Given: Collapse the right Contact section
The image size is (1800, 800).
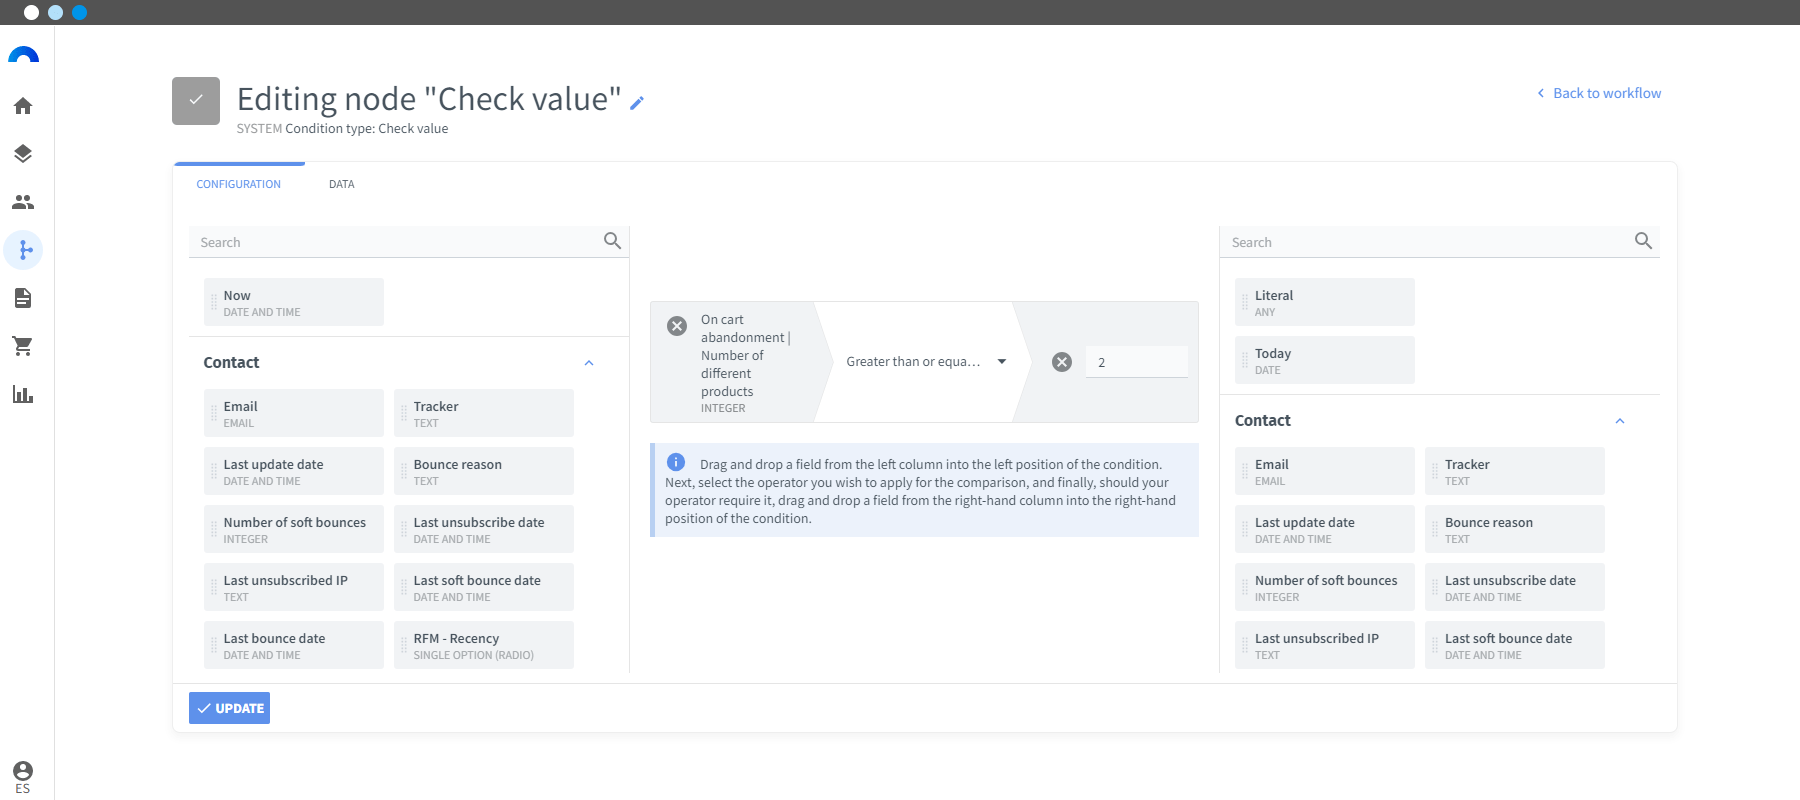Looking at the screenshot, I should click(1620, 421).
